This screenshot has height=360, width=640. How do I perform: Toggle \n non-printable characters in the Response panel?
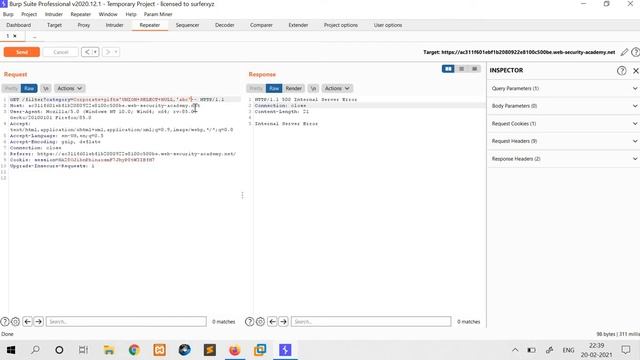pyautogui.click(x=313, y=88)
